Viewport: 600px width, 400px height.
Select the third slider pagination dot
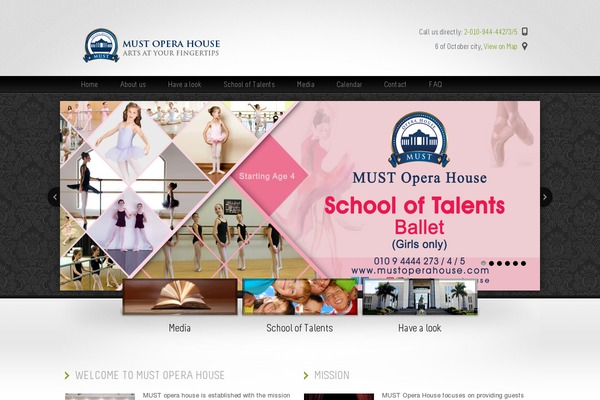point(499,263)
